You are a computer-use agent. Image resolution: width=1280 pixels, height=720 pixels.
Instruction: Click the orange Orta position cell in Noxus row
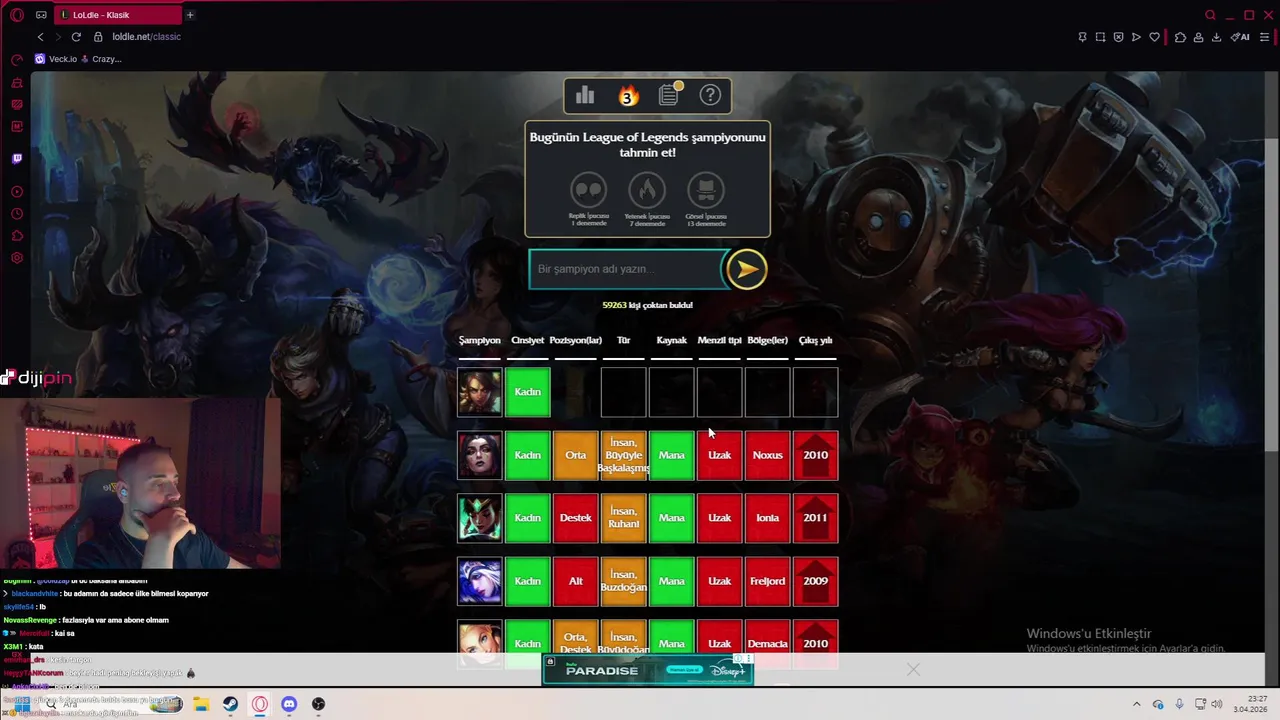coord(575,455)
